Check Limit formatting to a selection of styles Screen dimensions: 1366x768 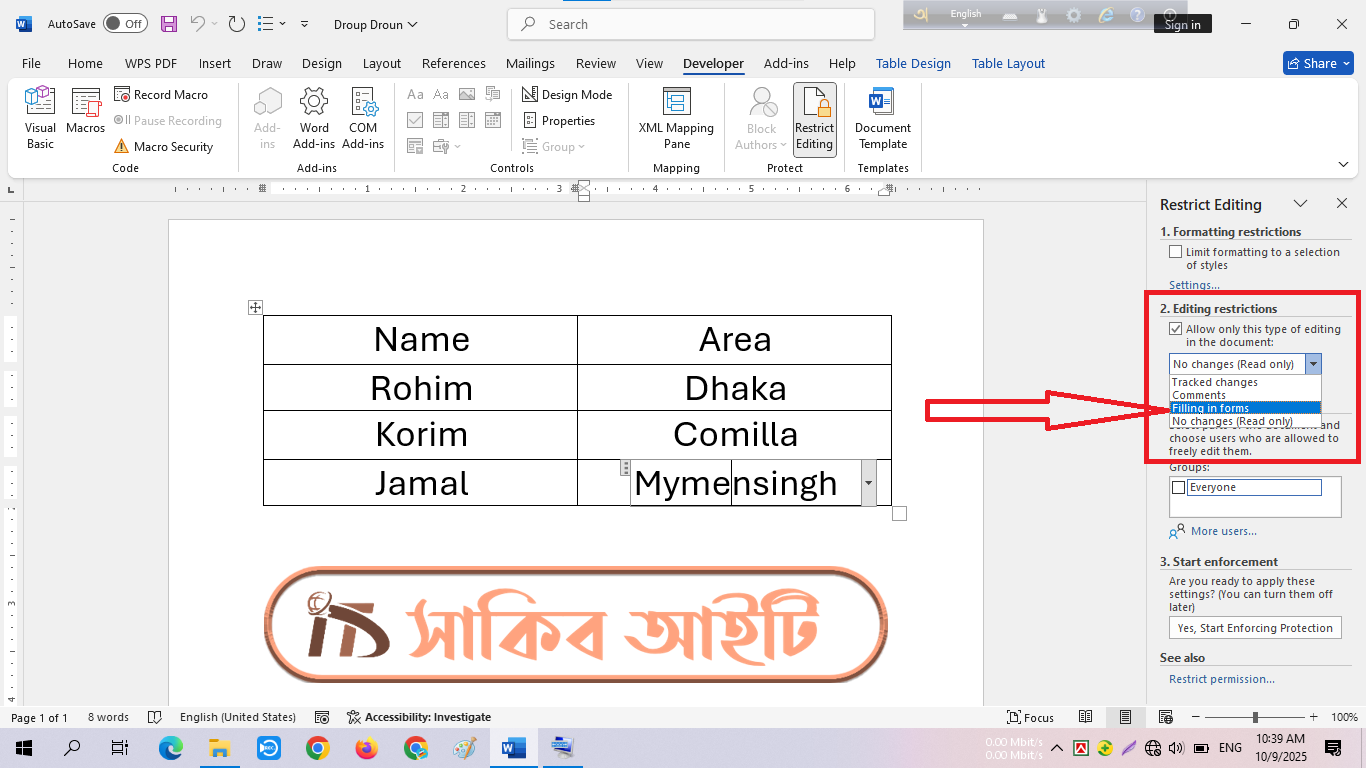point(1176,252)
